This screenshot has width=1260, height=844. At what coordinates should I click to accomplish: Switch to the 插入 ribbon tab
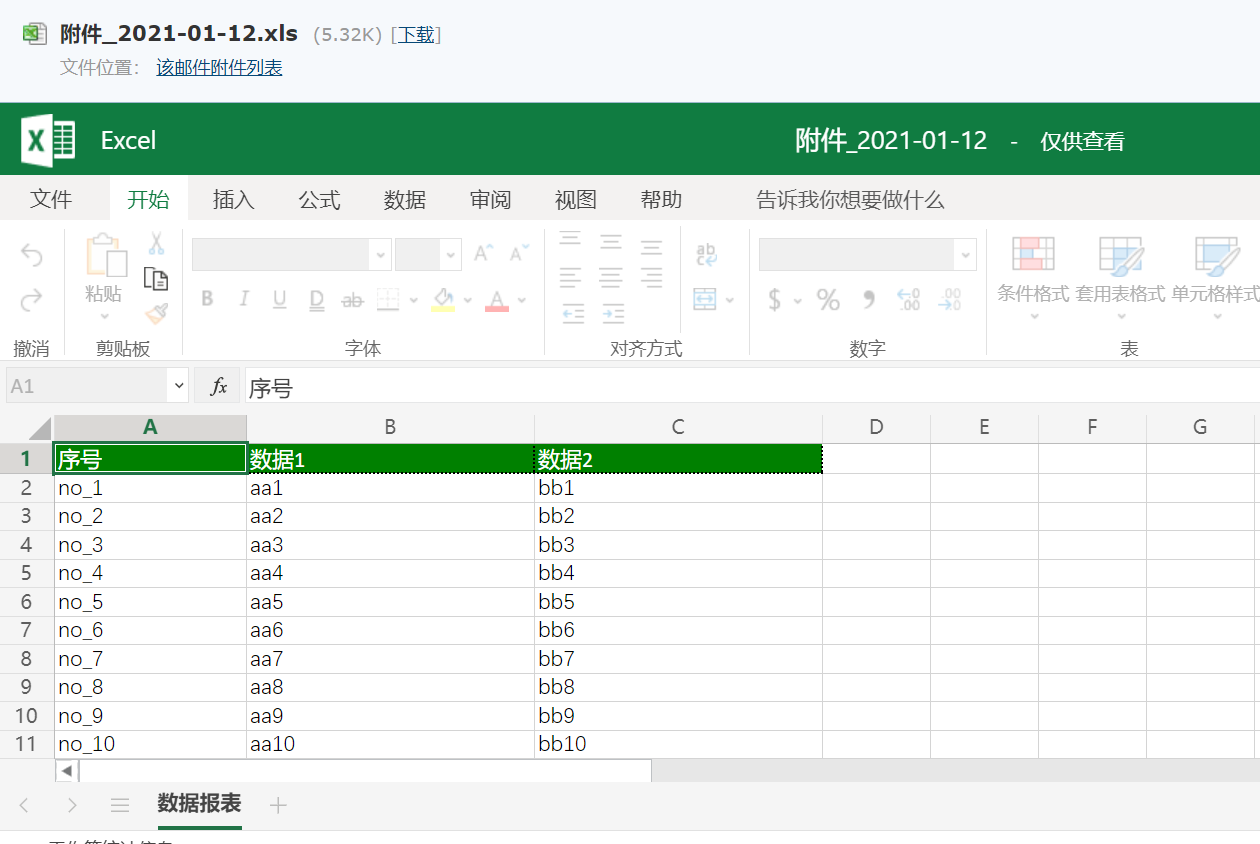coord(233,199)
